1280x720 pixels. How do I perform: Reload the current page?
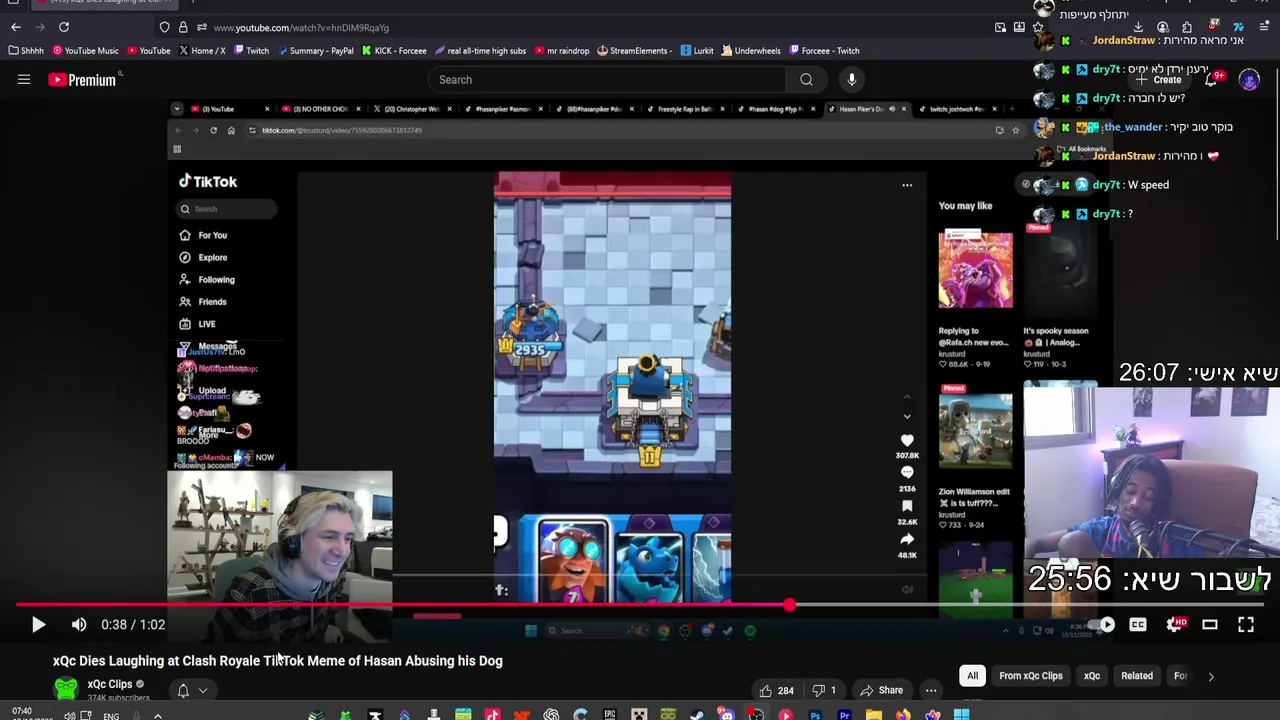coord(64,27)
